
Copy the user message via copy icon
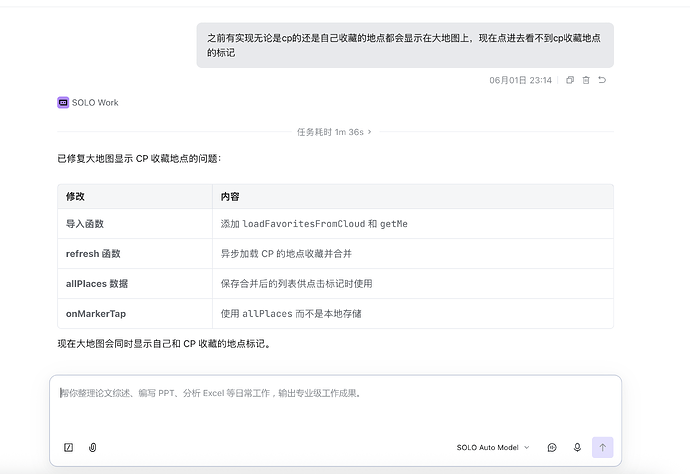pos(570,80)
